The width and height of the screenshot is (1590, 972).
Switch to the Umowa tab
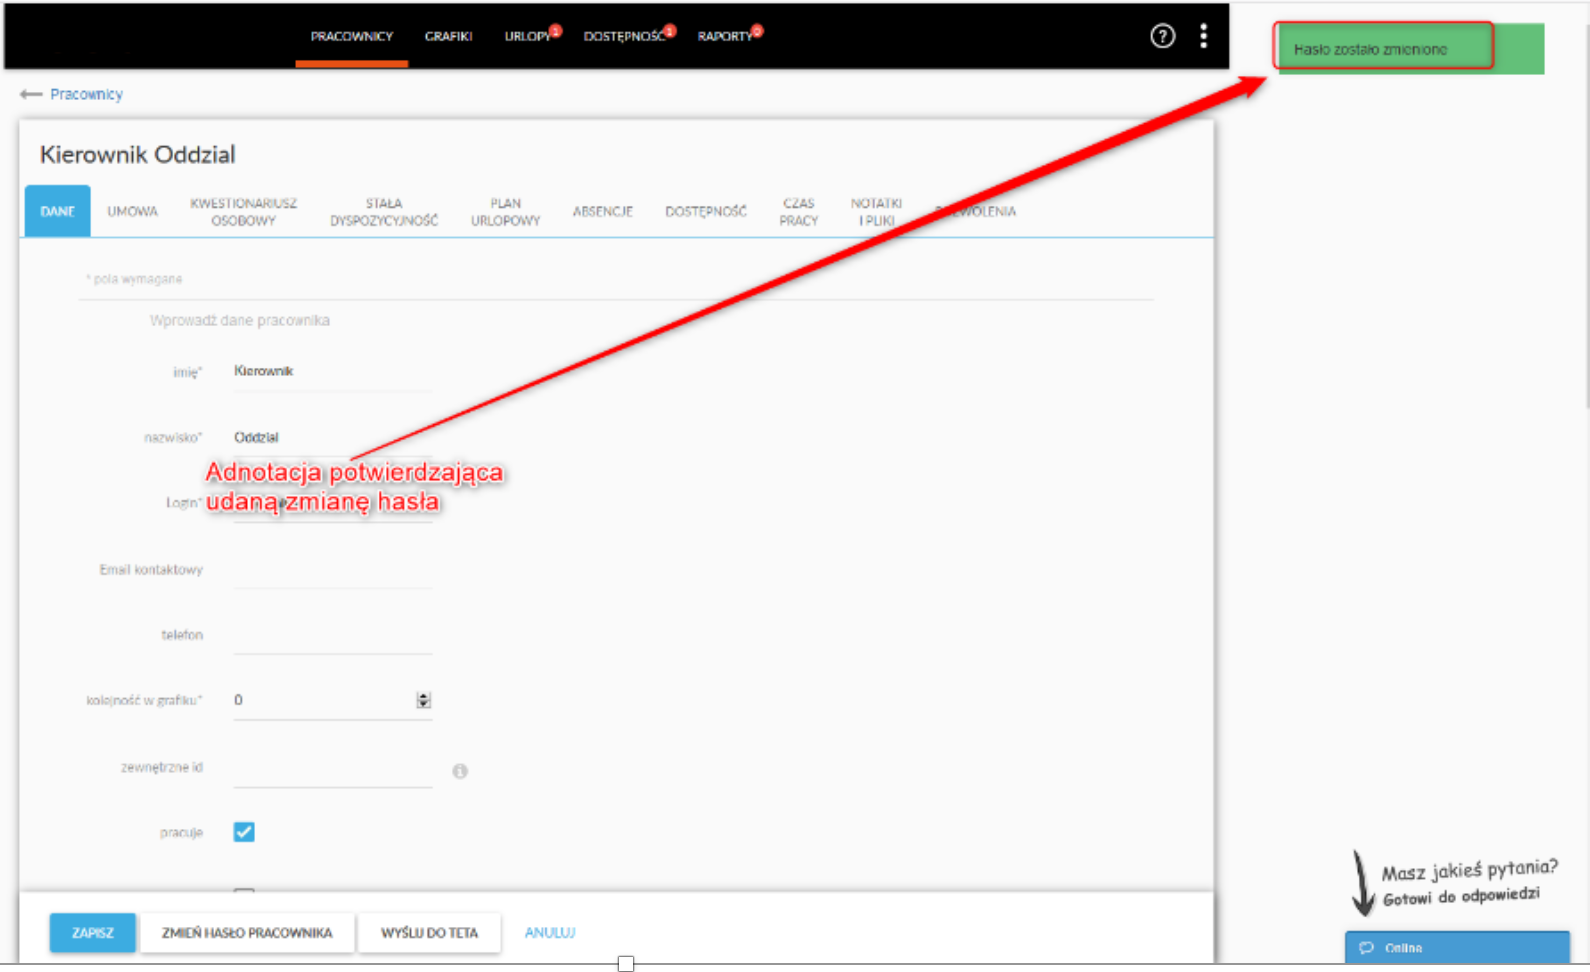pos(133,211)
